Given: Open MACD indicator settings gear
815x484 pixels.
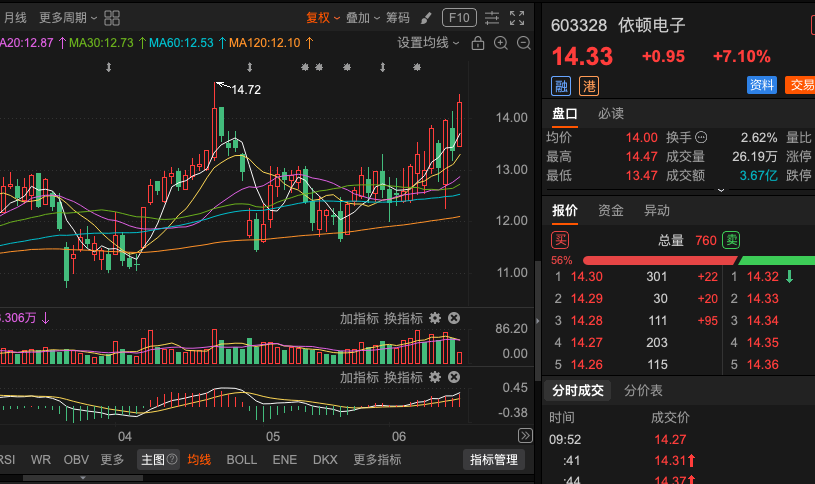Looking at the screenshot, I should (x=435, y=377).
